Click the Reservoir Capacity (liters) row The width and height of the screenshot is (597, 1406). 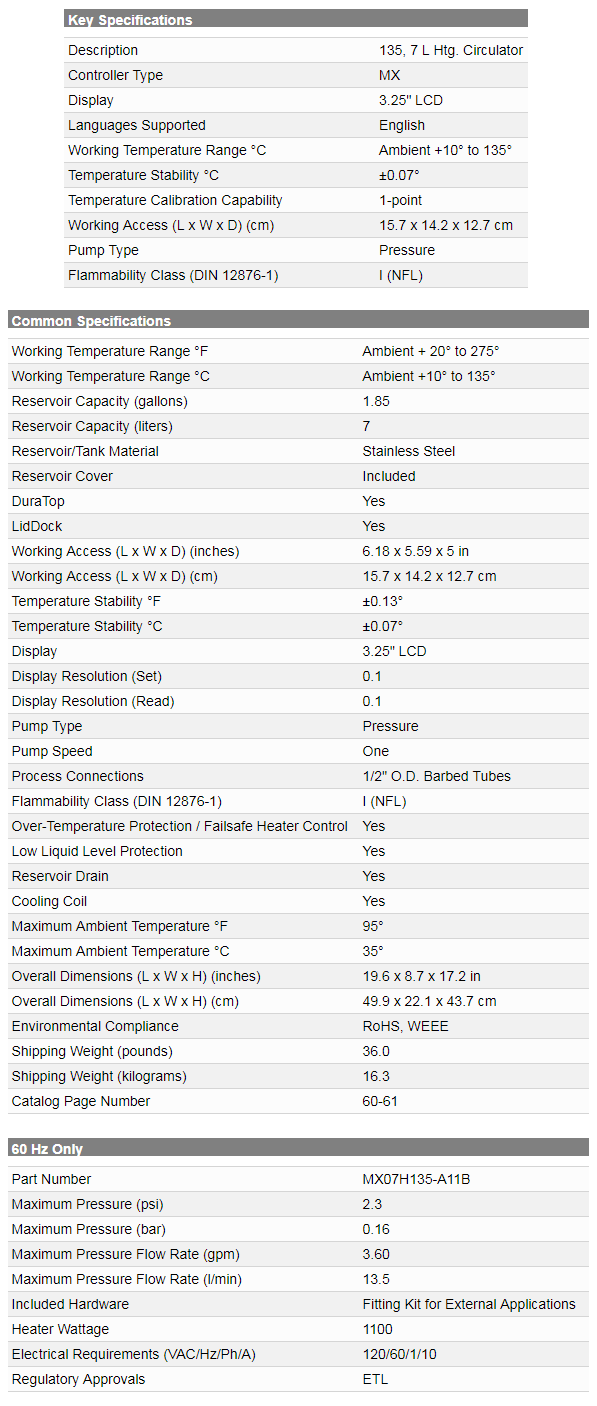coord(298,426)
